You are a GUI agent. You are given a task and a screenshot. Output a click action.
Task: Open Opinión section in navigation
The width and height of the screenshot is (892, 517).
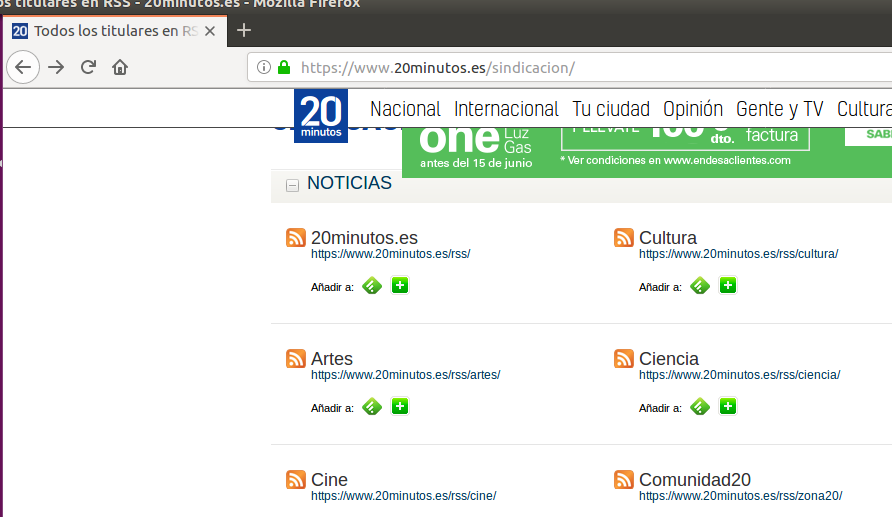pos(693,109)
